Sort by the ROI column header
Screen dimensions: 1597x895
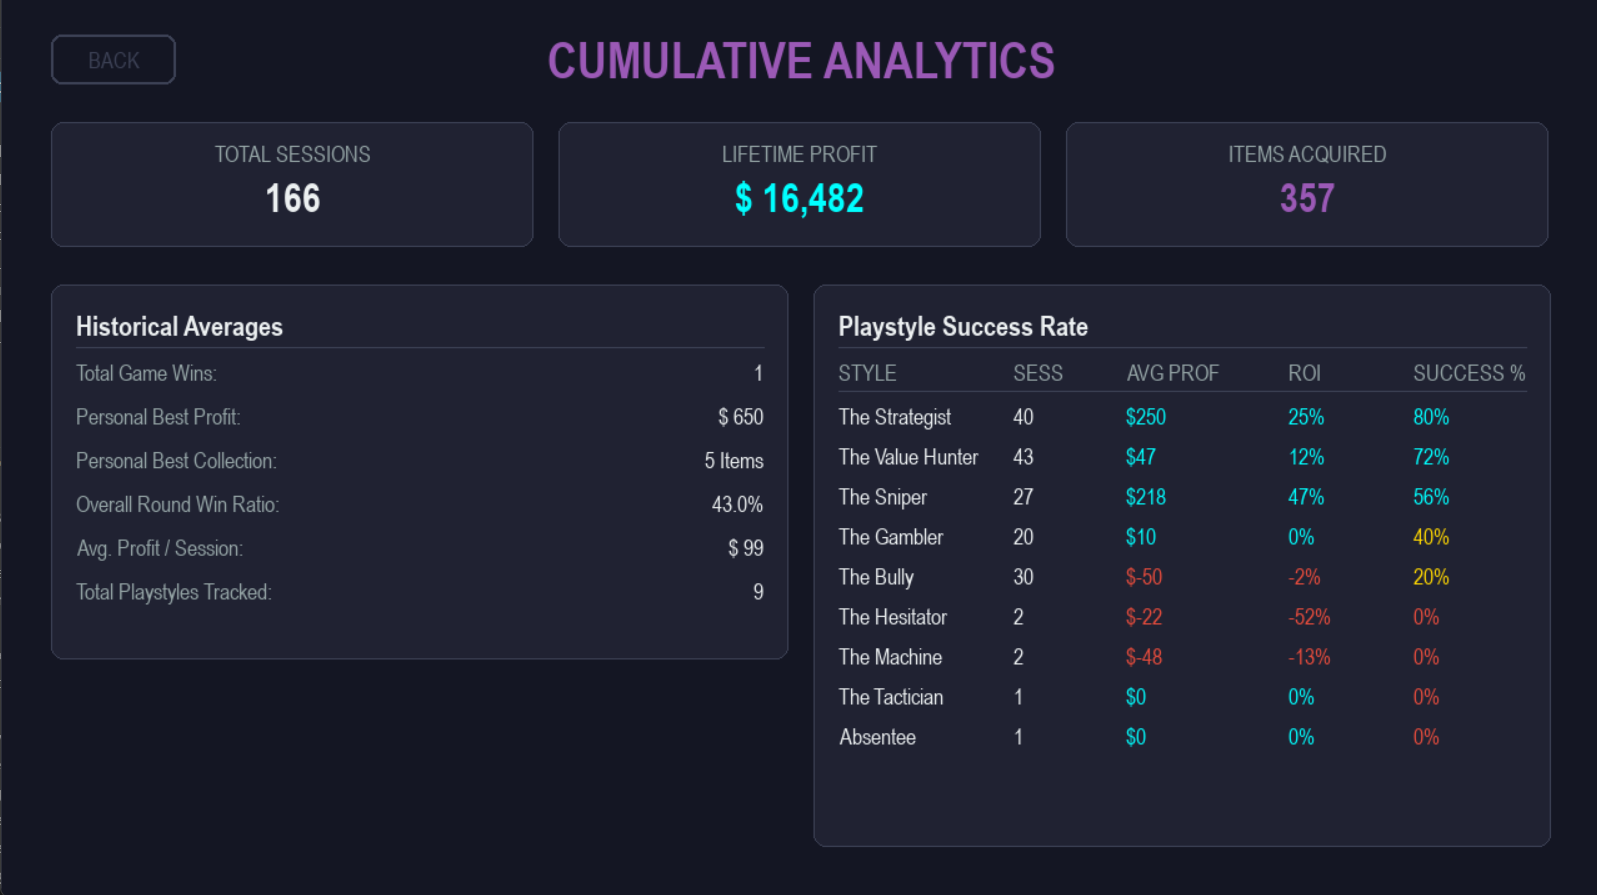click(1304, 373)
